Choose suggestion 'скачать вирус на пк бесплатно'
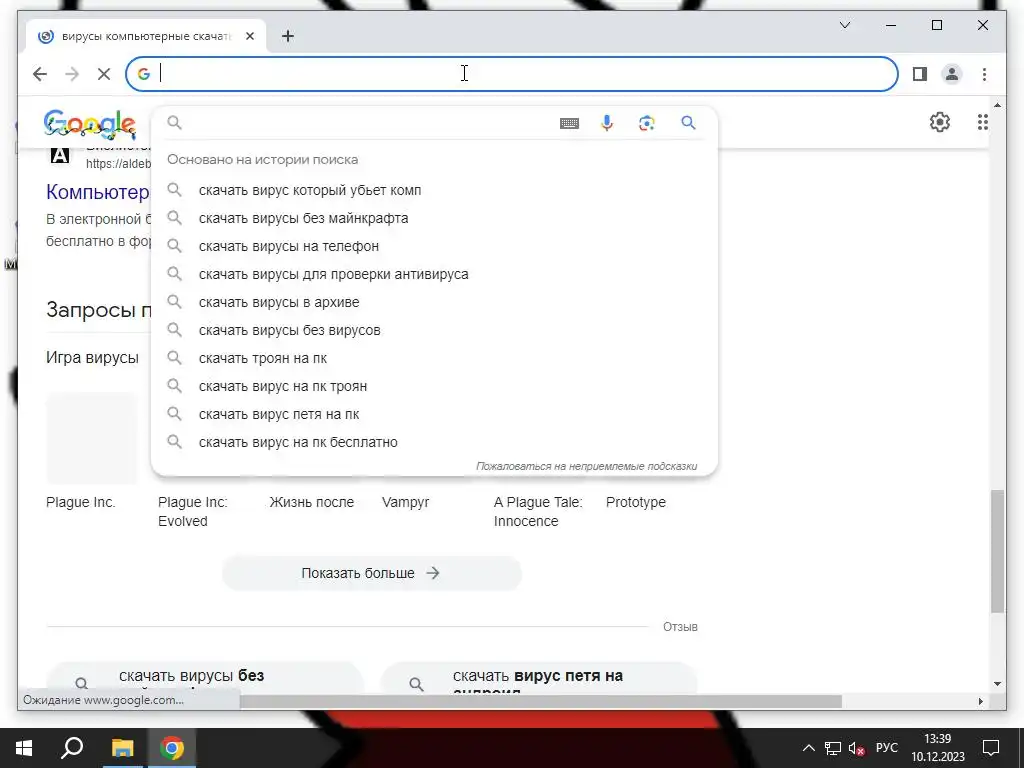 pyautogui.click(x=434, y=443)
